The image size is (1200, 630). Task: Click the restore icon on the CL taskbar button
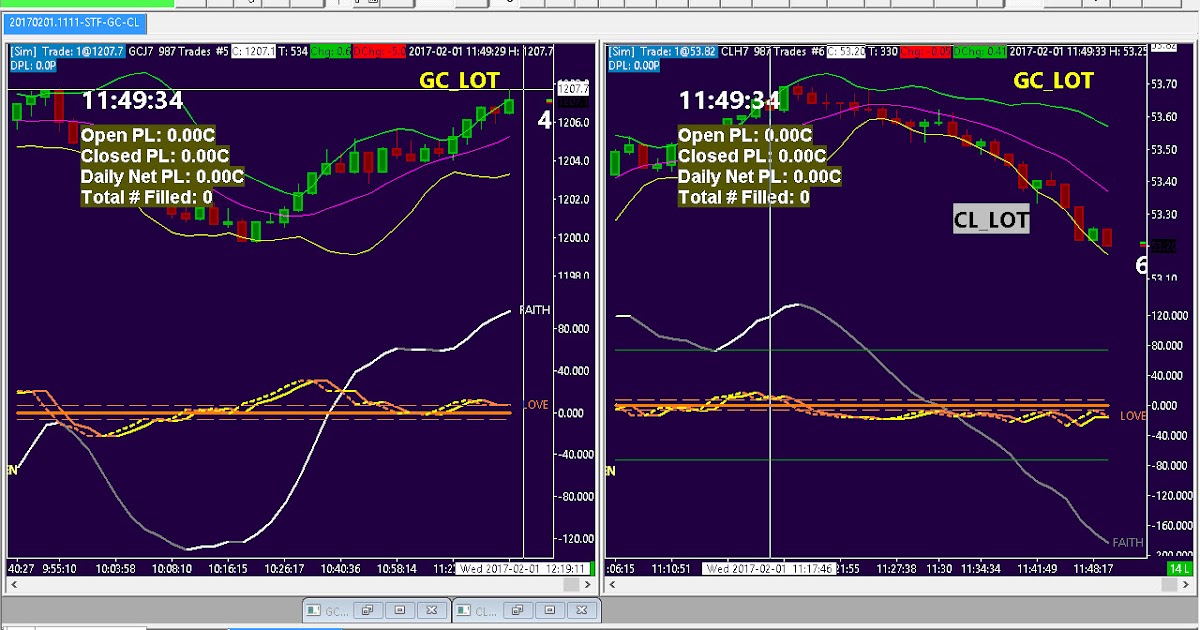point(518,610)
